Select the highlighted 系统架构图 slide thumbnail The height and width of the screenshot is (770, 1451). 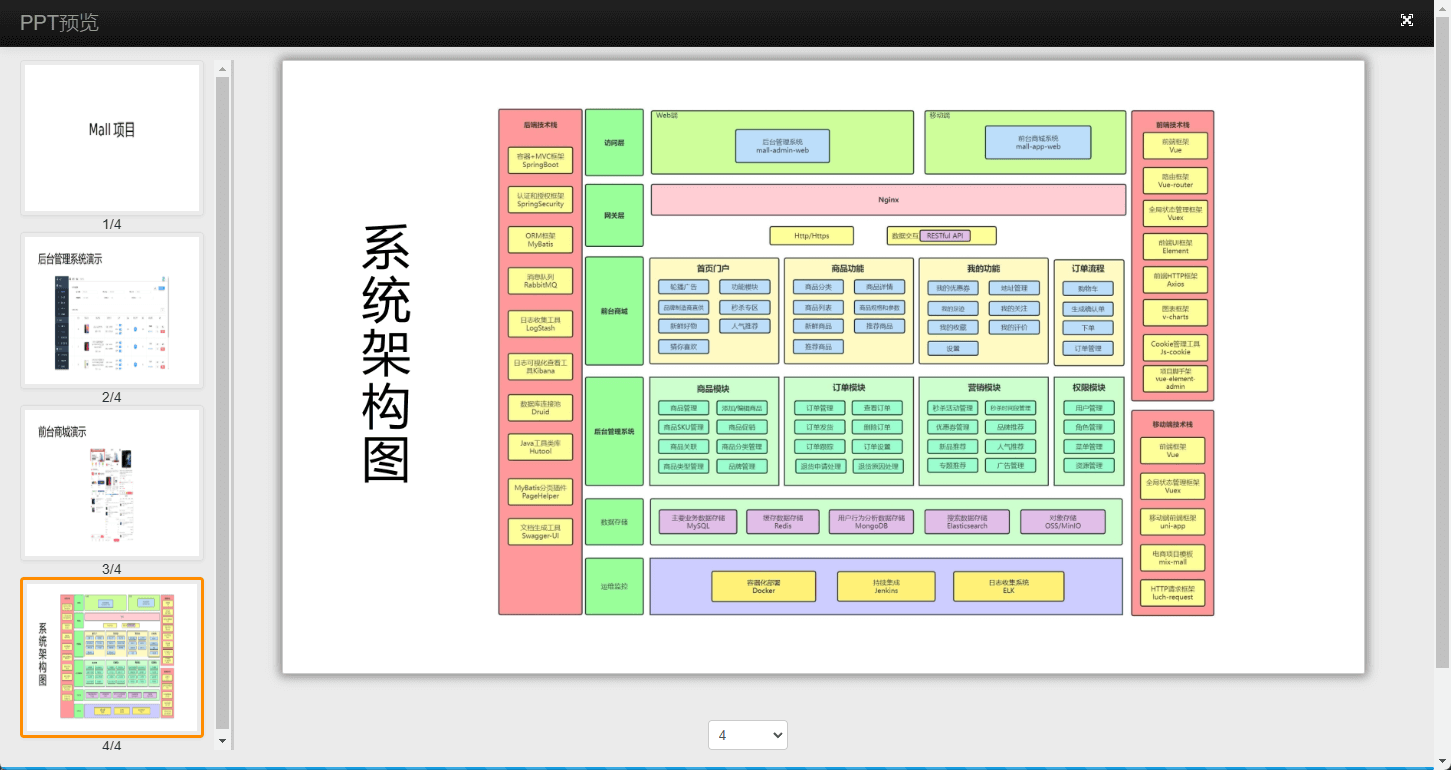click(112, 657)
